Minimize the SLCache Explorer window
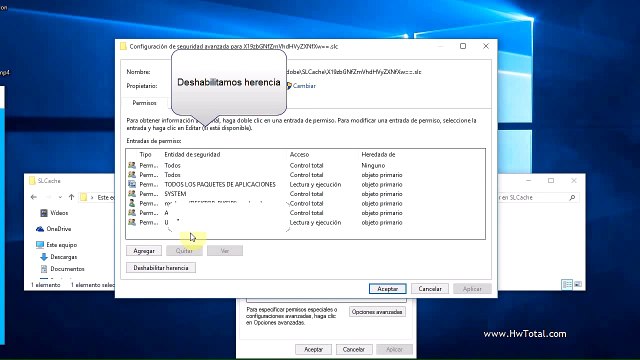This screenshot has height=360, width=640. click(529, 180)
